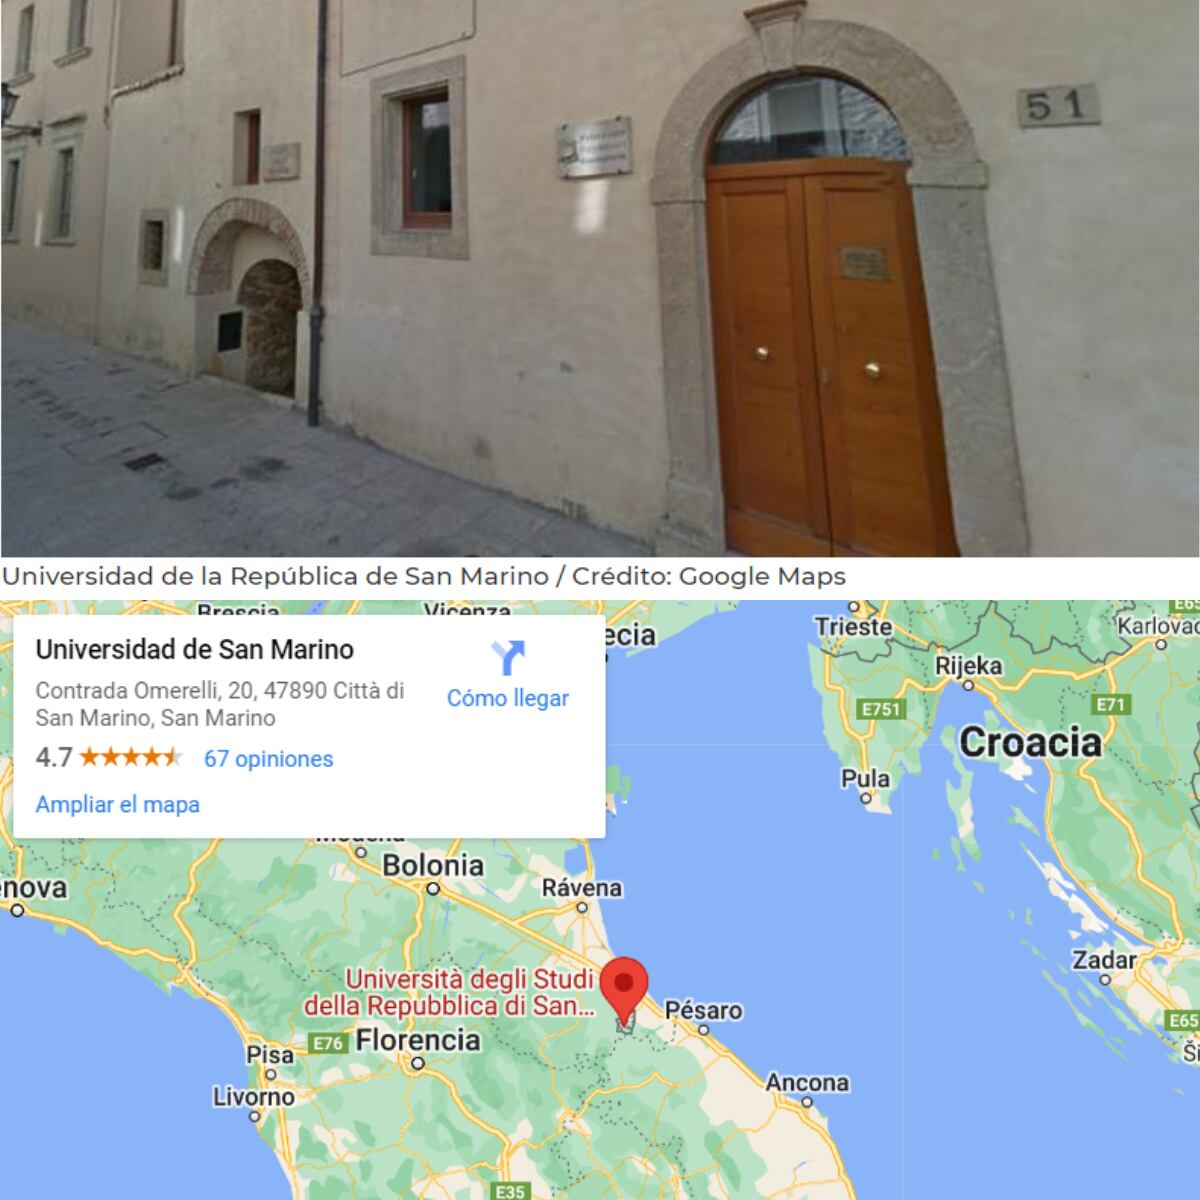Open the Ampliar el mapa link
Image resolution: width=1200 pixels, height=1200 pixels.
click(x=118, y=804)
